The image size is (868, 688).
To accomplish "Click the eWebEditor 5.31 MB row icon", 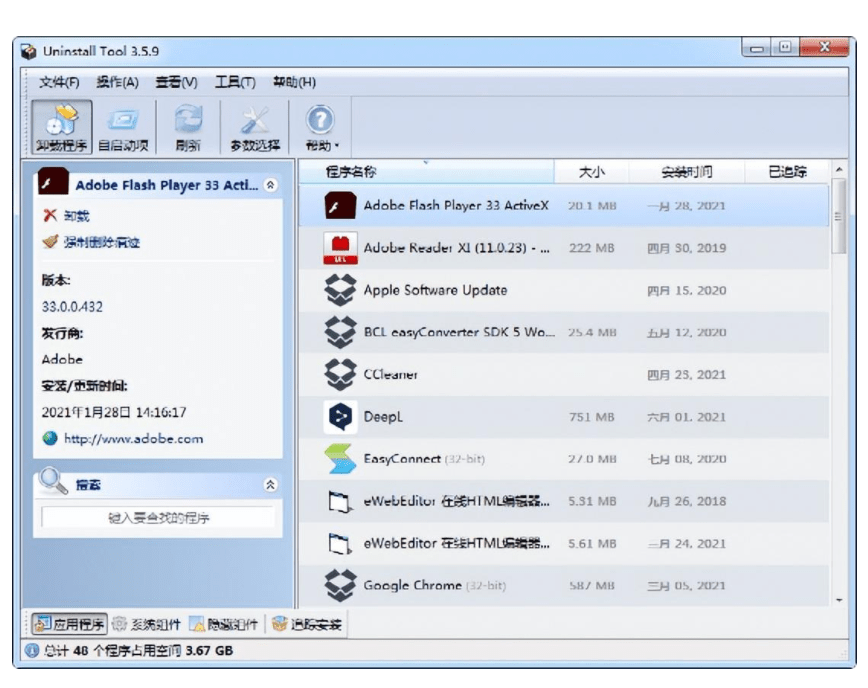I will [339, 501].
